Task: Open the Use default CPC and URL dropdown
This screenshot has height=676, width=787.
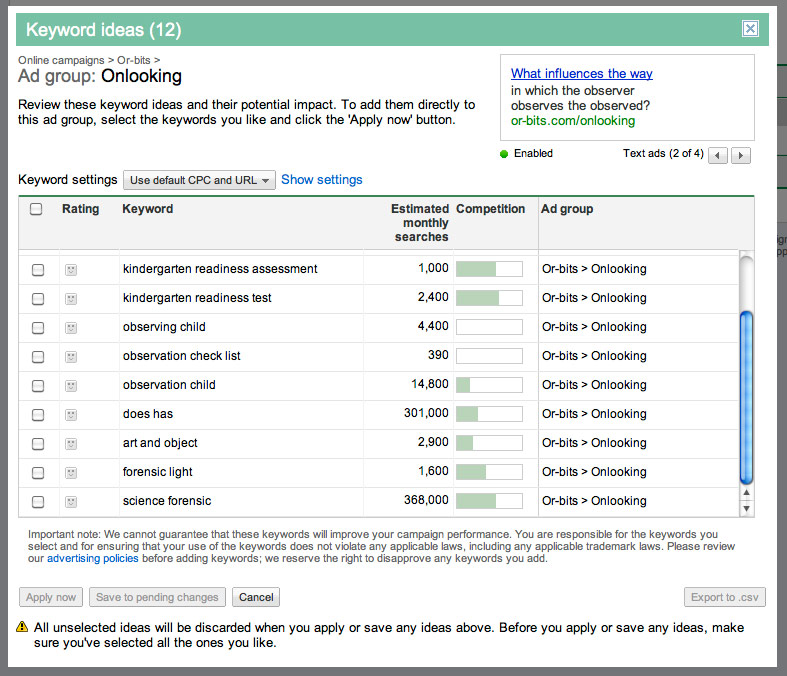Action: (199, 180)
